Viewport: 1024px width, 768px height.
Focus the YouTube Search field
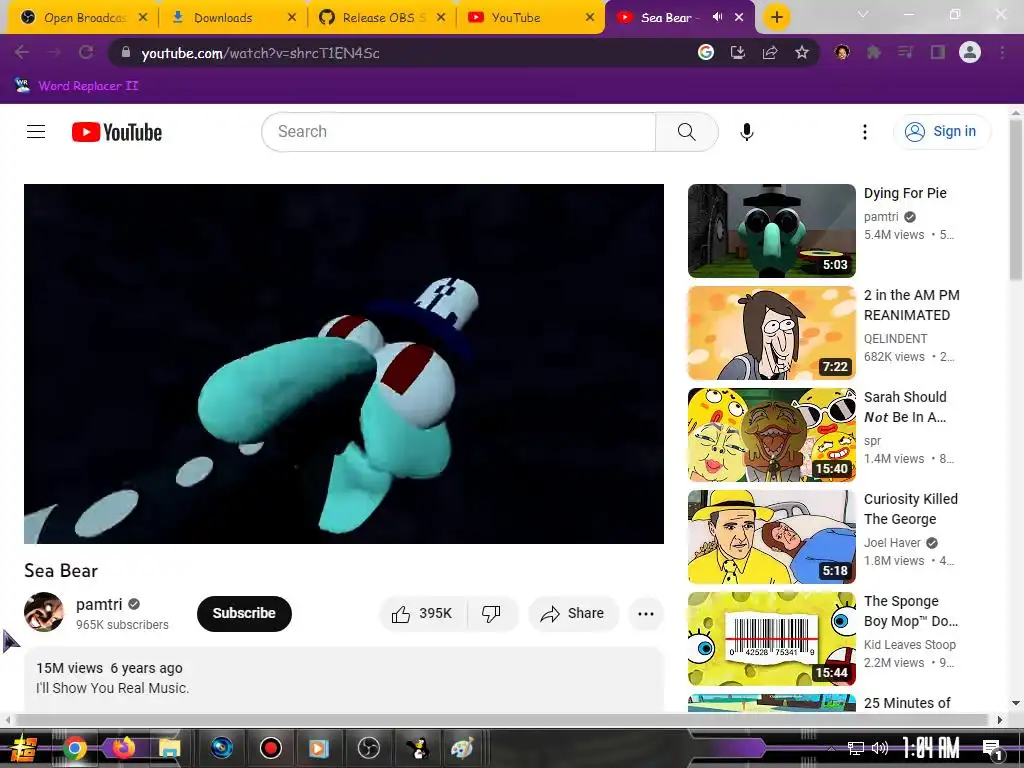point(458,132)
